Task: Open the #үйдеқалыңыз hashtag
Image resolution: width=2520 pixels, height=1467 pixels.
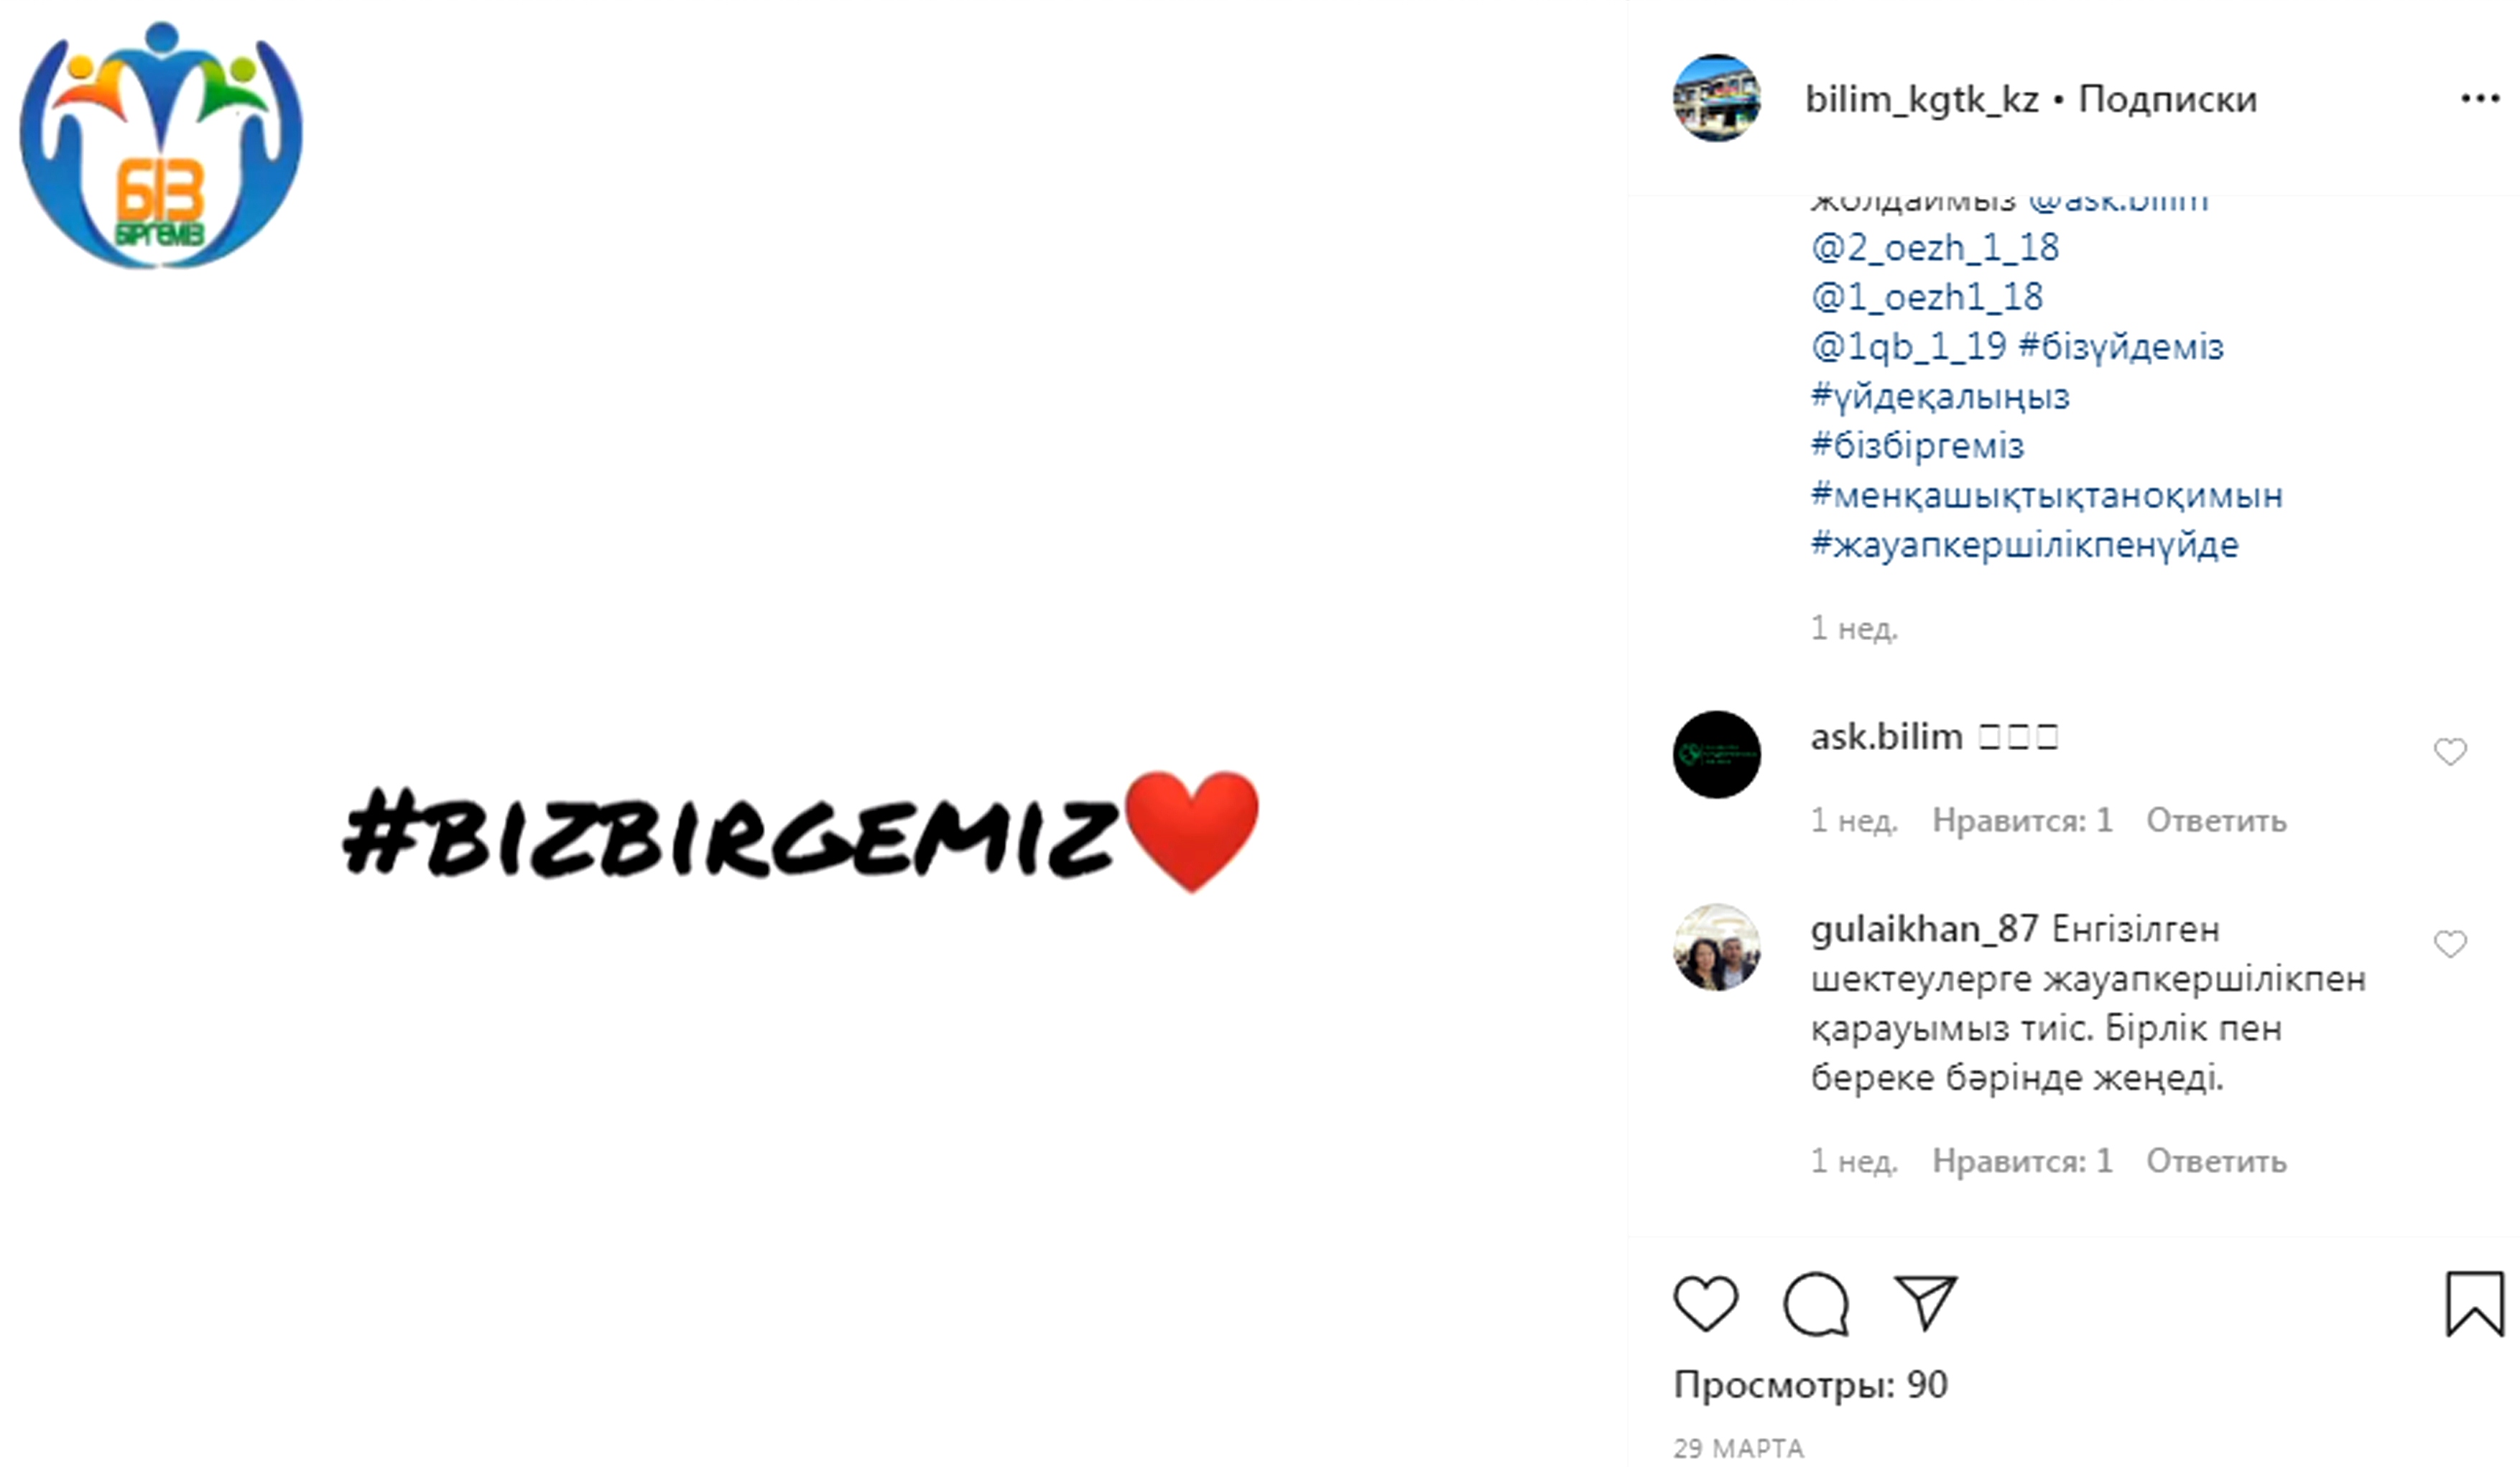Action: (x=1940, y=396)
